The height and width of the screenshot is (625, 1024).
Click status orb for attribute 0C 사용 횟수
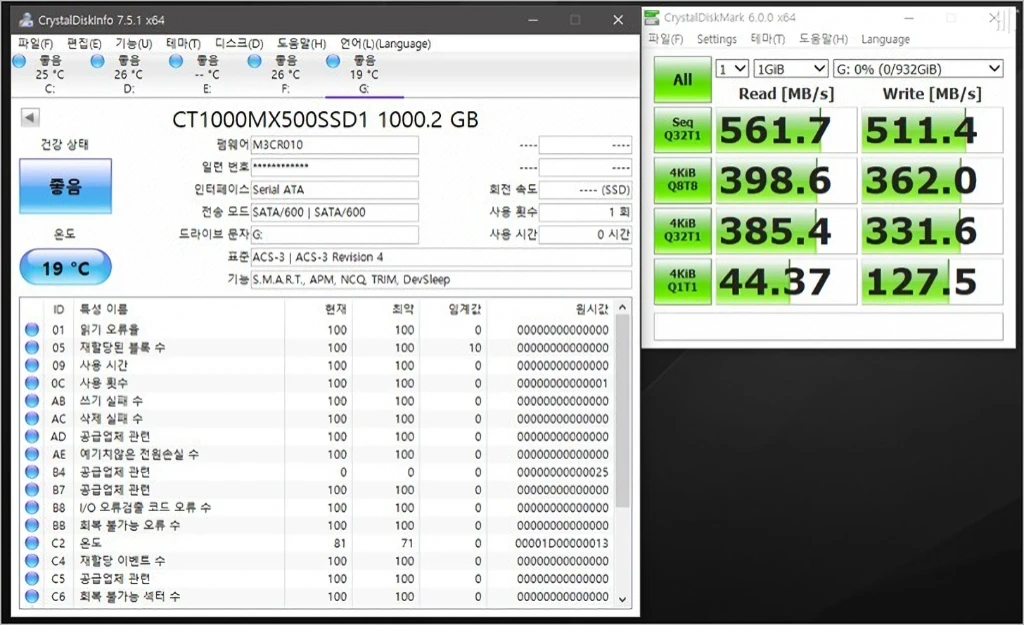coord(32,383)
